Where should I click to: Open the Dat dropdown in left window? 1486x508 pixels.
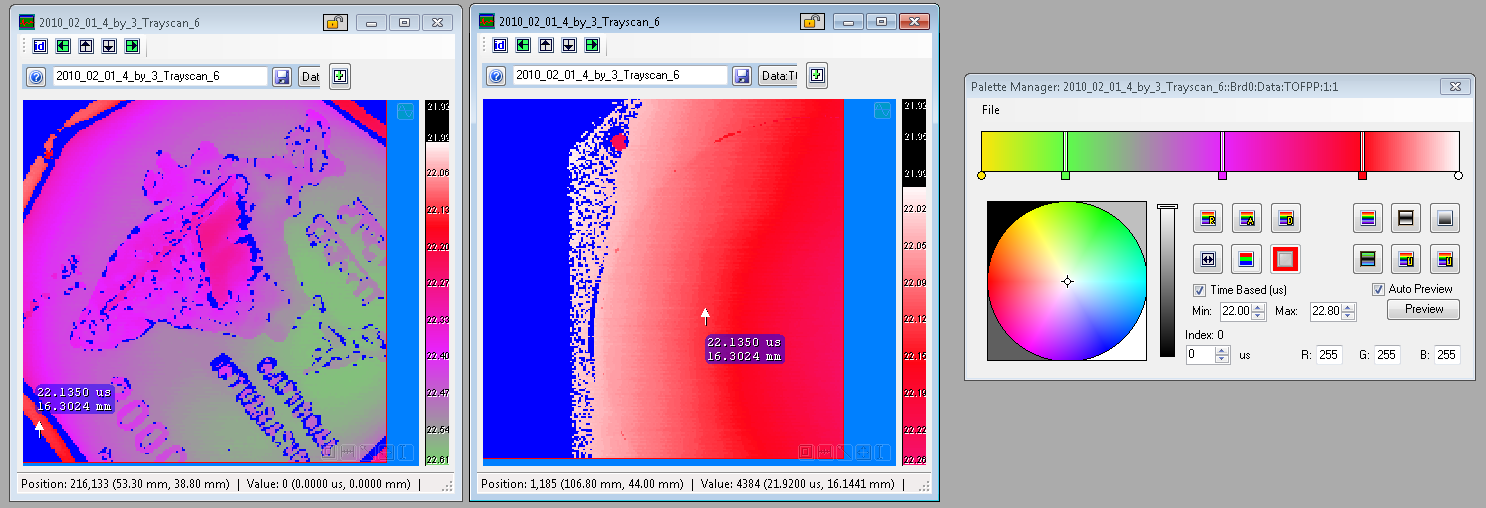click(310, 76)
